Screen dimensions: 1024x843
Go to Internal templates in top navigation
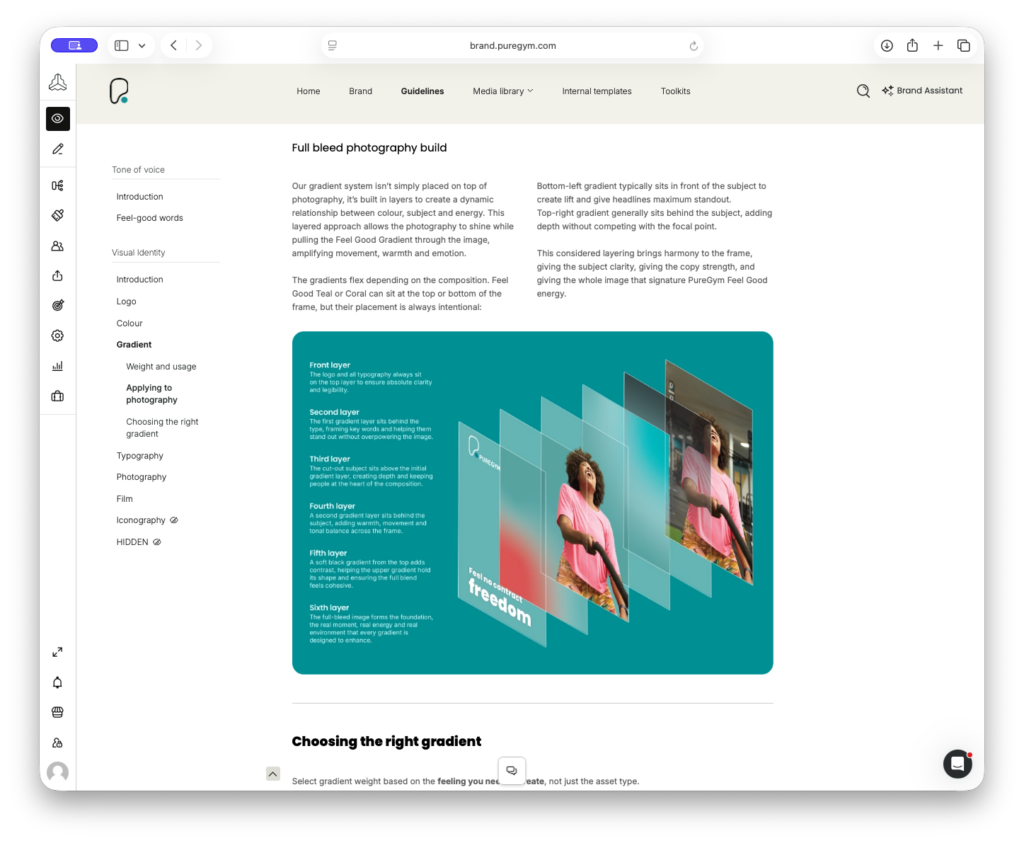point(596,91)
